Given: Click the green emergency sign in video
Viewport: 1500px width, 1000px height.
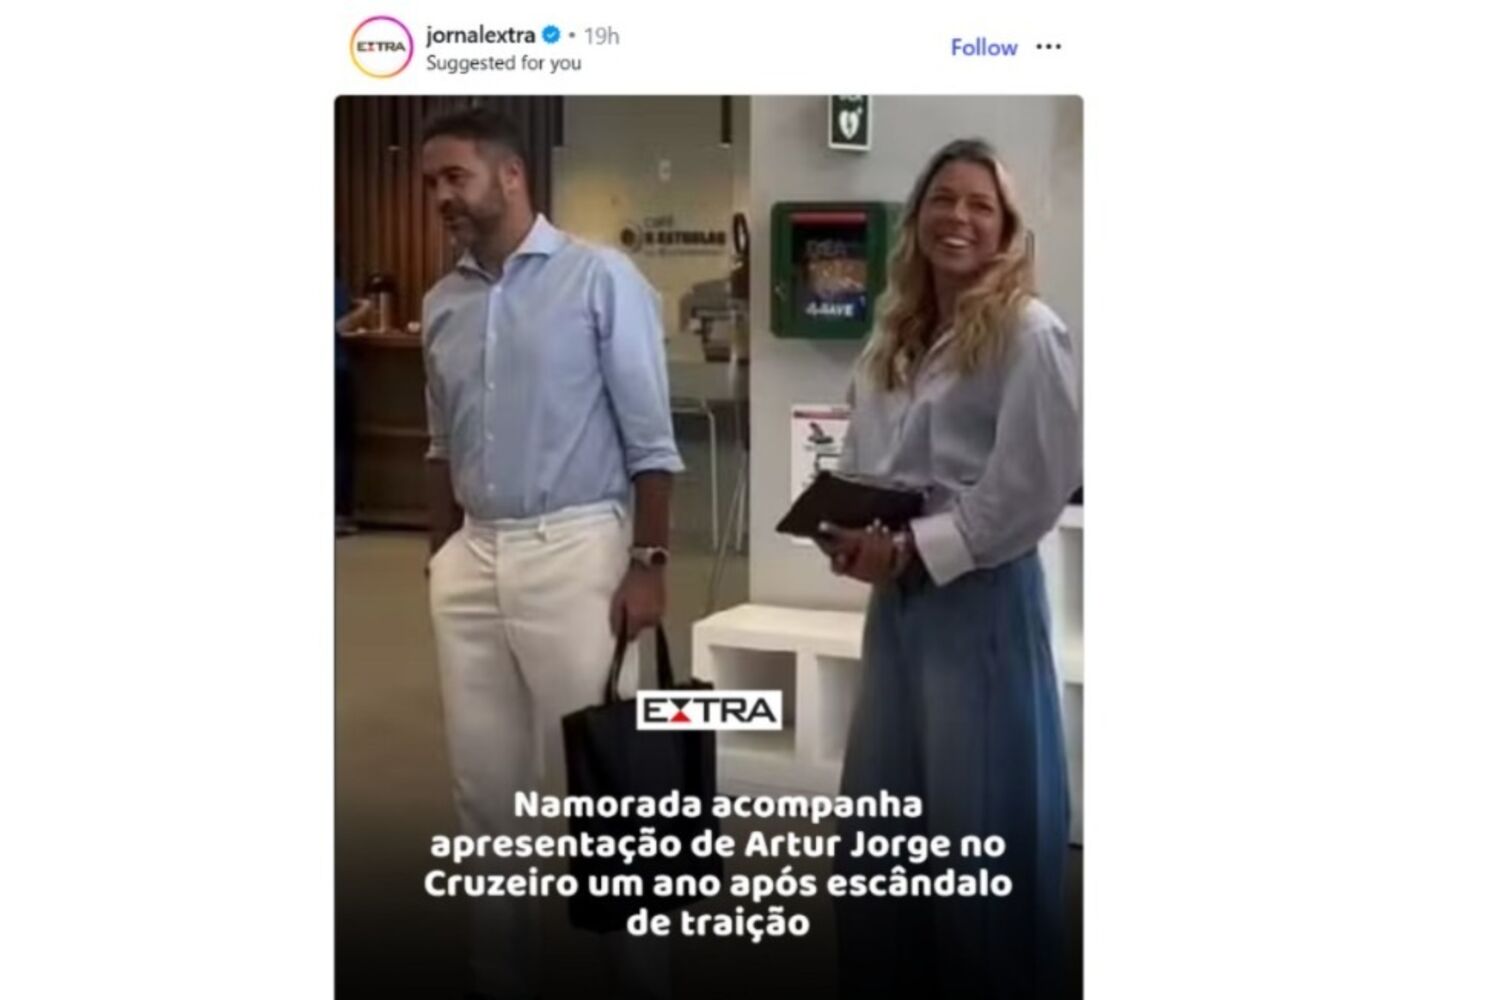Looking at the screenshot, I should click(849, 122).
